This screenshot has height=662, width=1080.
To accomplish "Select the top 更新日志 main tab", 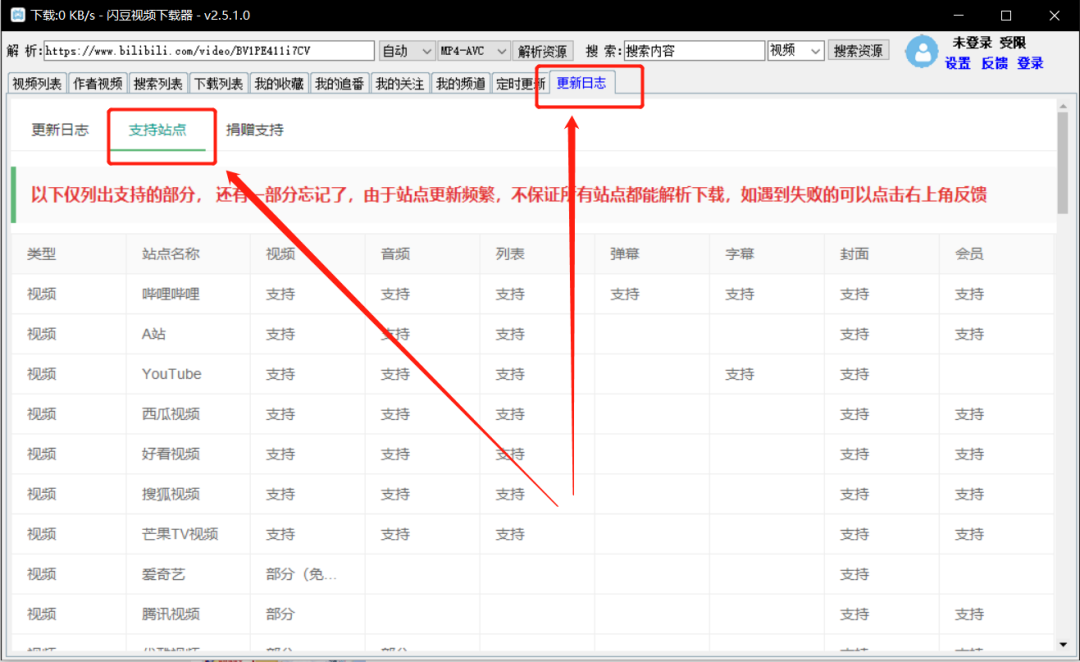I will pos(581,83).
